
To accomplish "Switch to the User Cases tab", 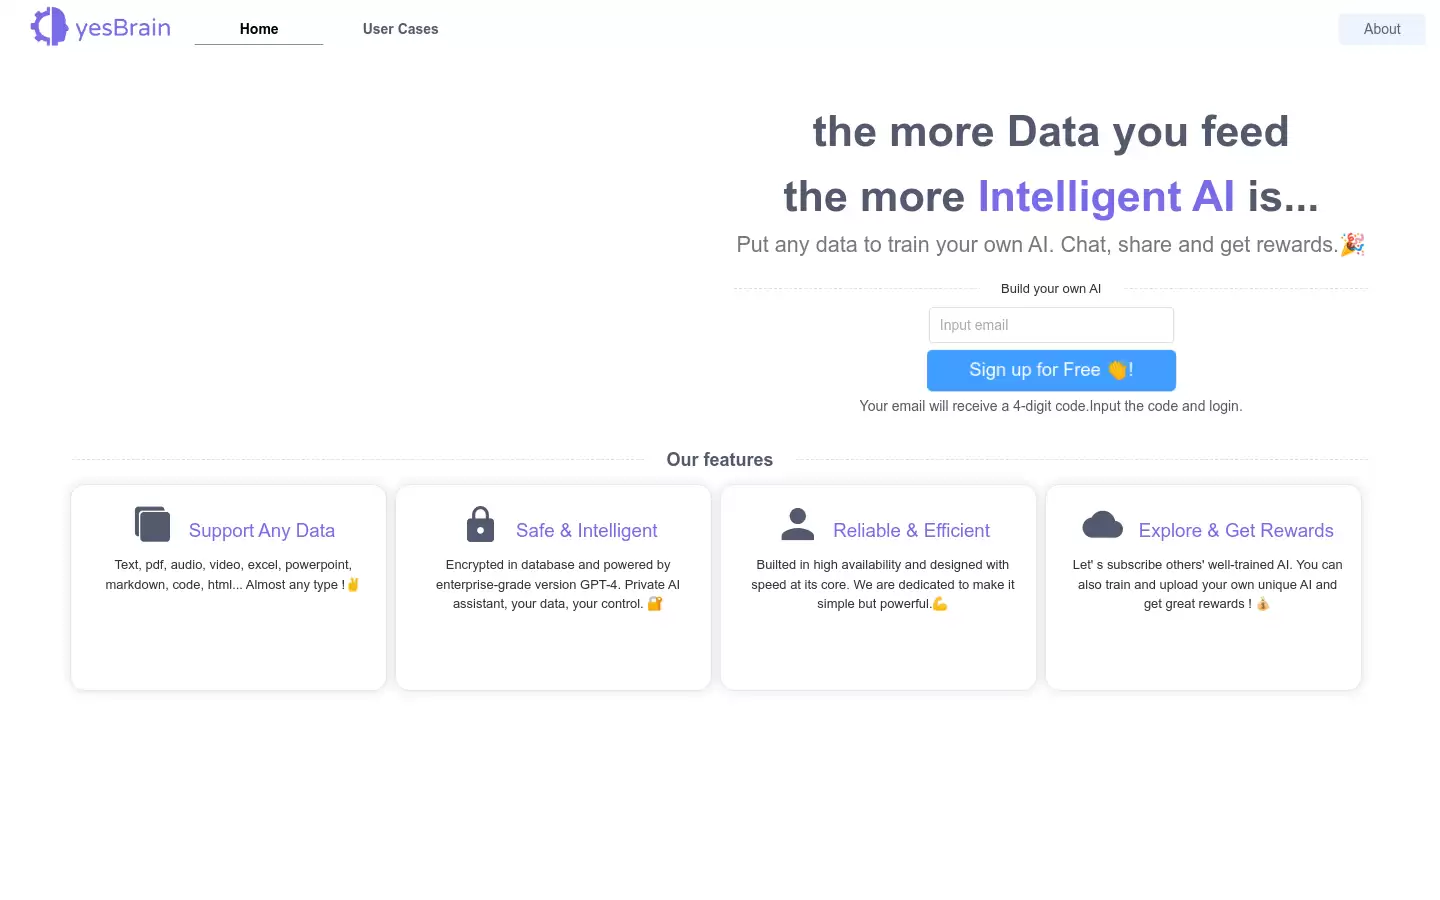I will coord(400,29).
